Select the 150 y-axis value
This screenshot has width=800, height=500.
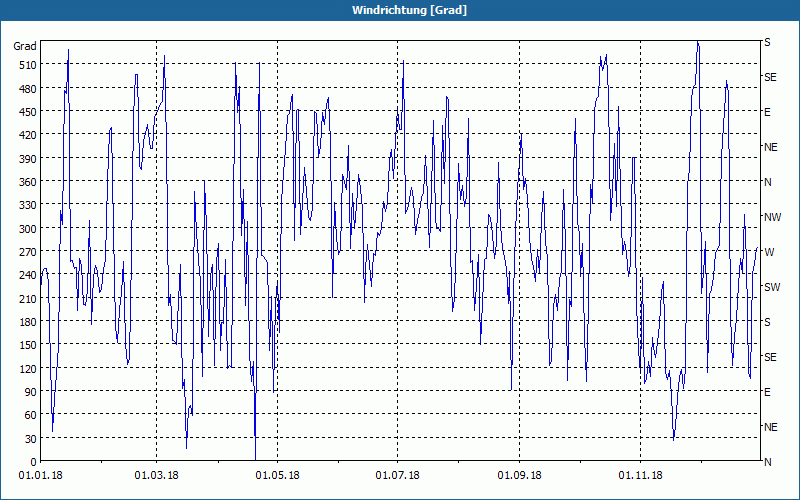[x=28, y=345]
